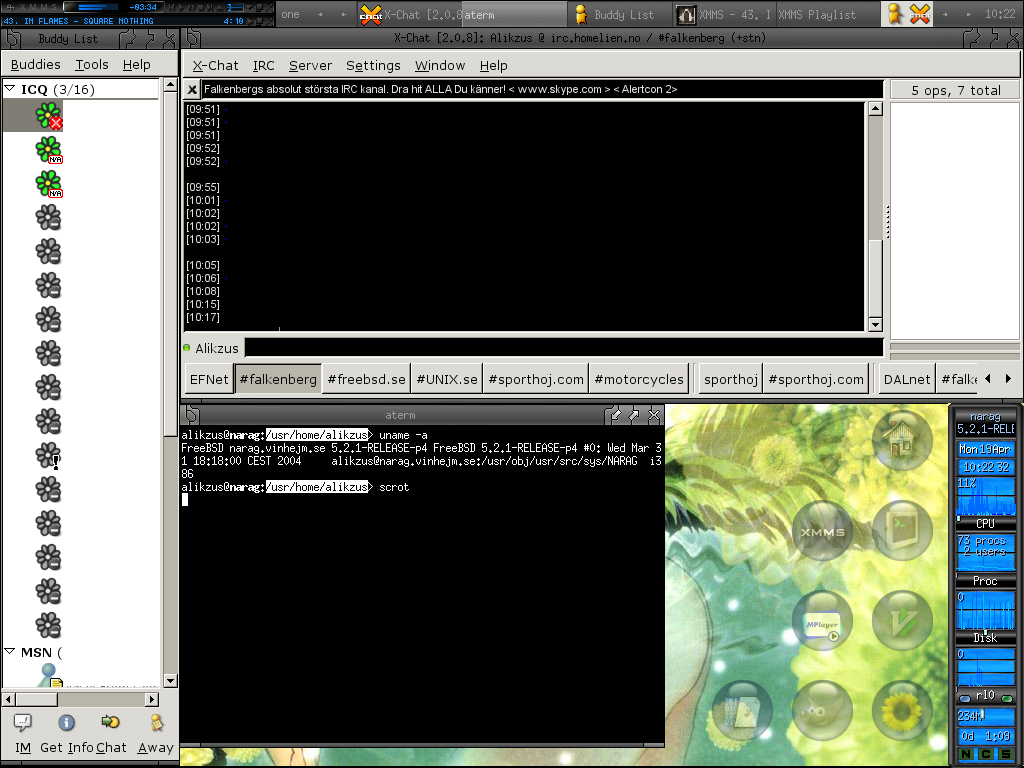
Task: Click the X-Chat message input field
Action: click(x=563, y=348)
